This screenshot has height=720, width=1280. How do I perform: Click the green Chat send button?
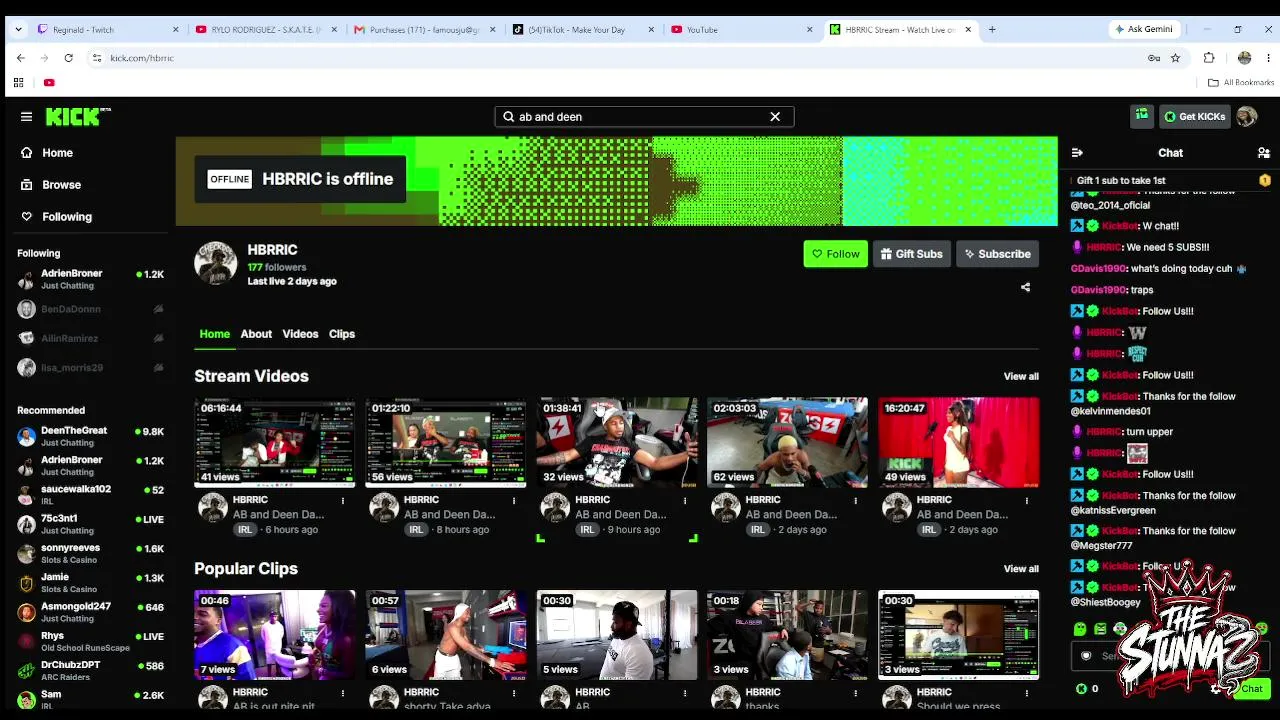[x=1251, y=689]
